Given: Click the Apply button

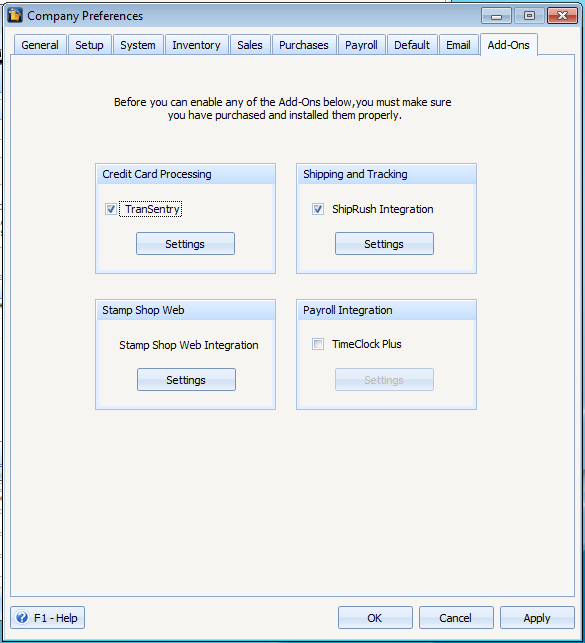Looking at the screenshot, I should tap(537, 618).
